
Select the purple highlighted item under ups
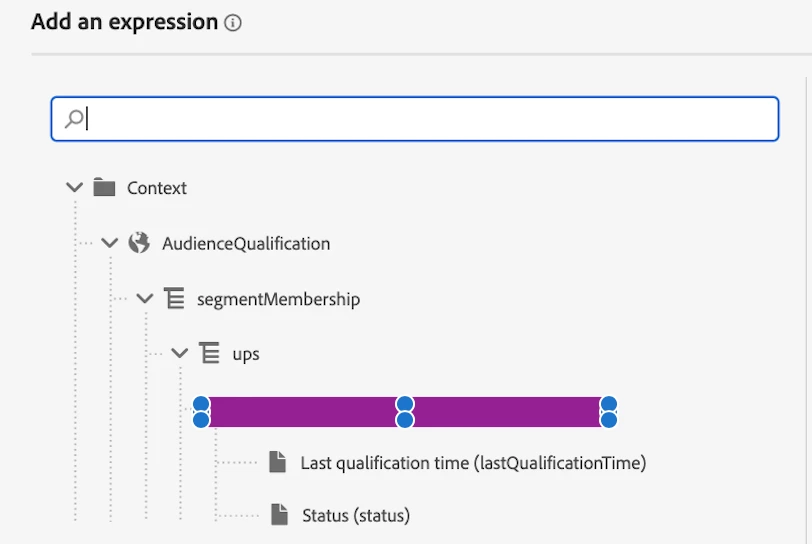[404, 411]
